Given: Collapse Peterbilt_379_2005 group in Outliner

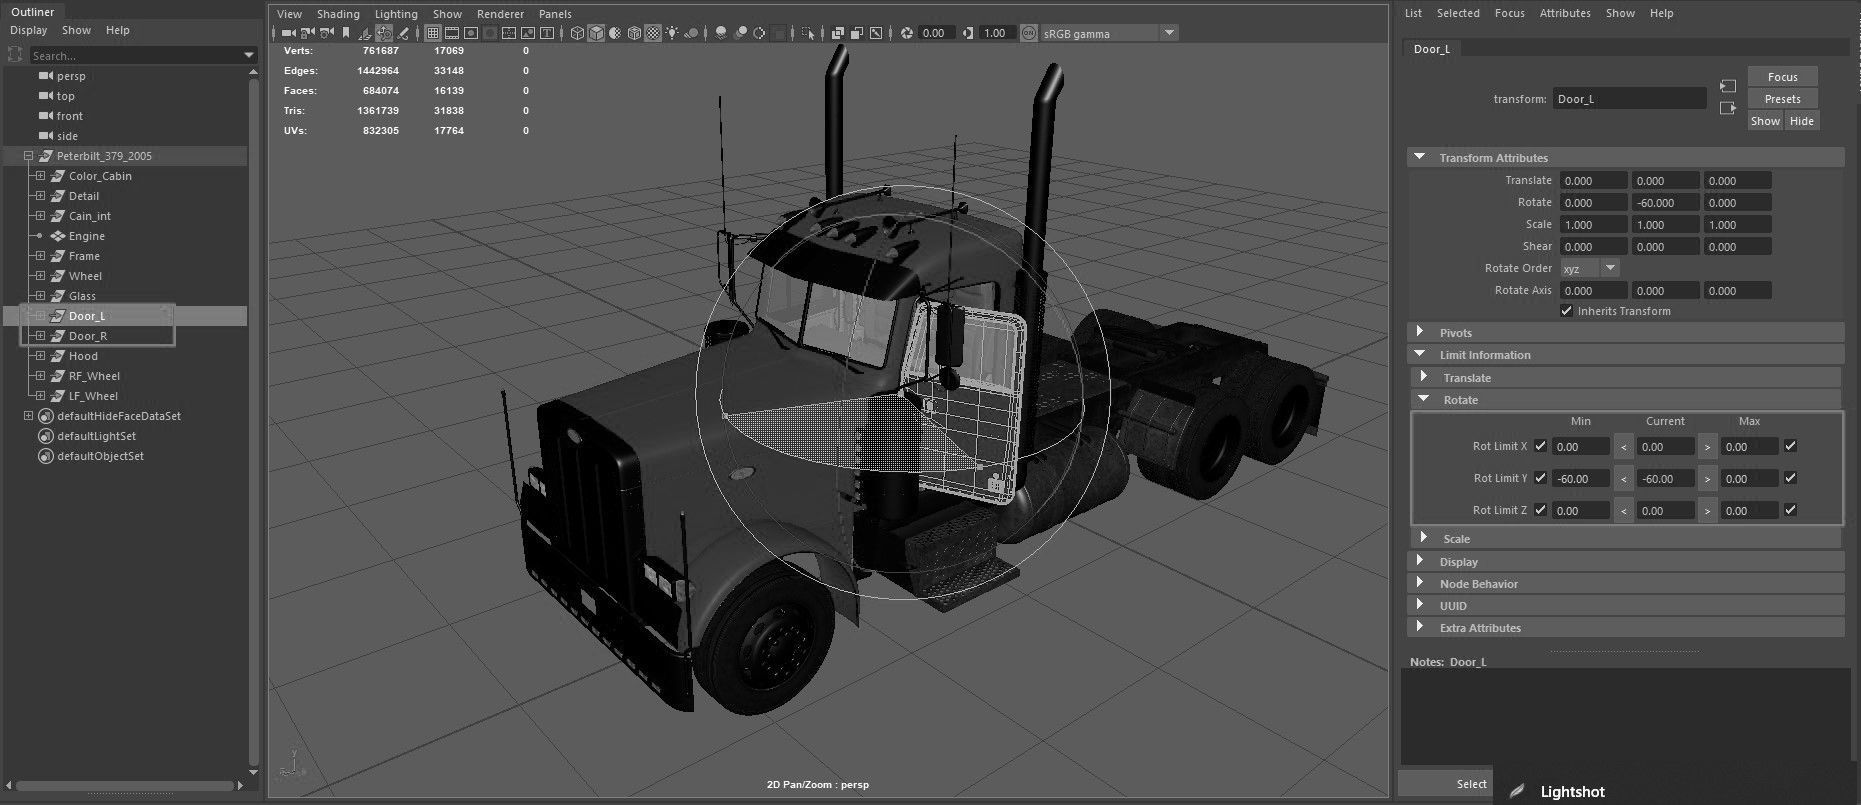Looking at the screenshot, I should [29, 156].
